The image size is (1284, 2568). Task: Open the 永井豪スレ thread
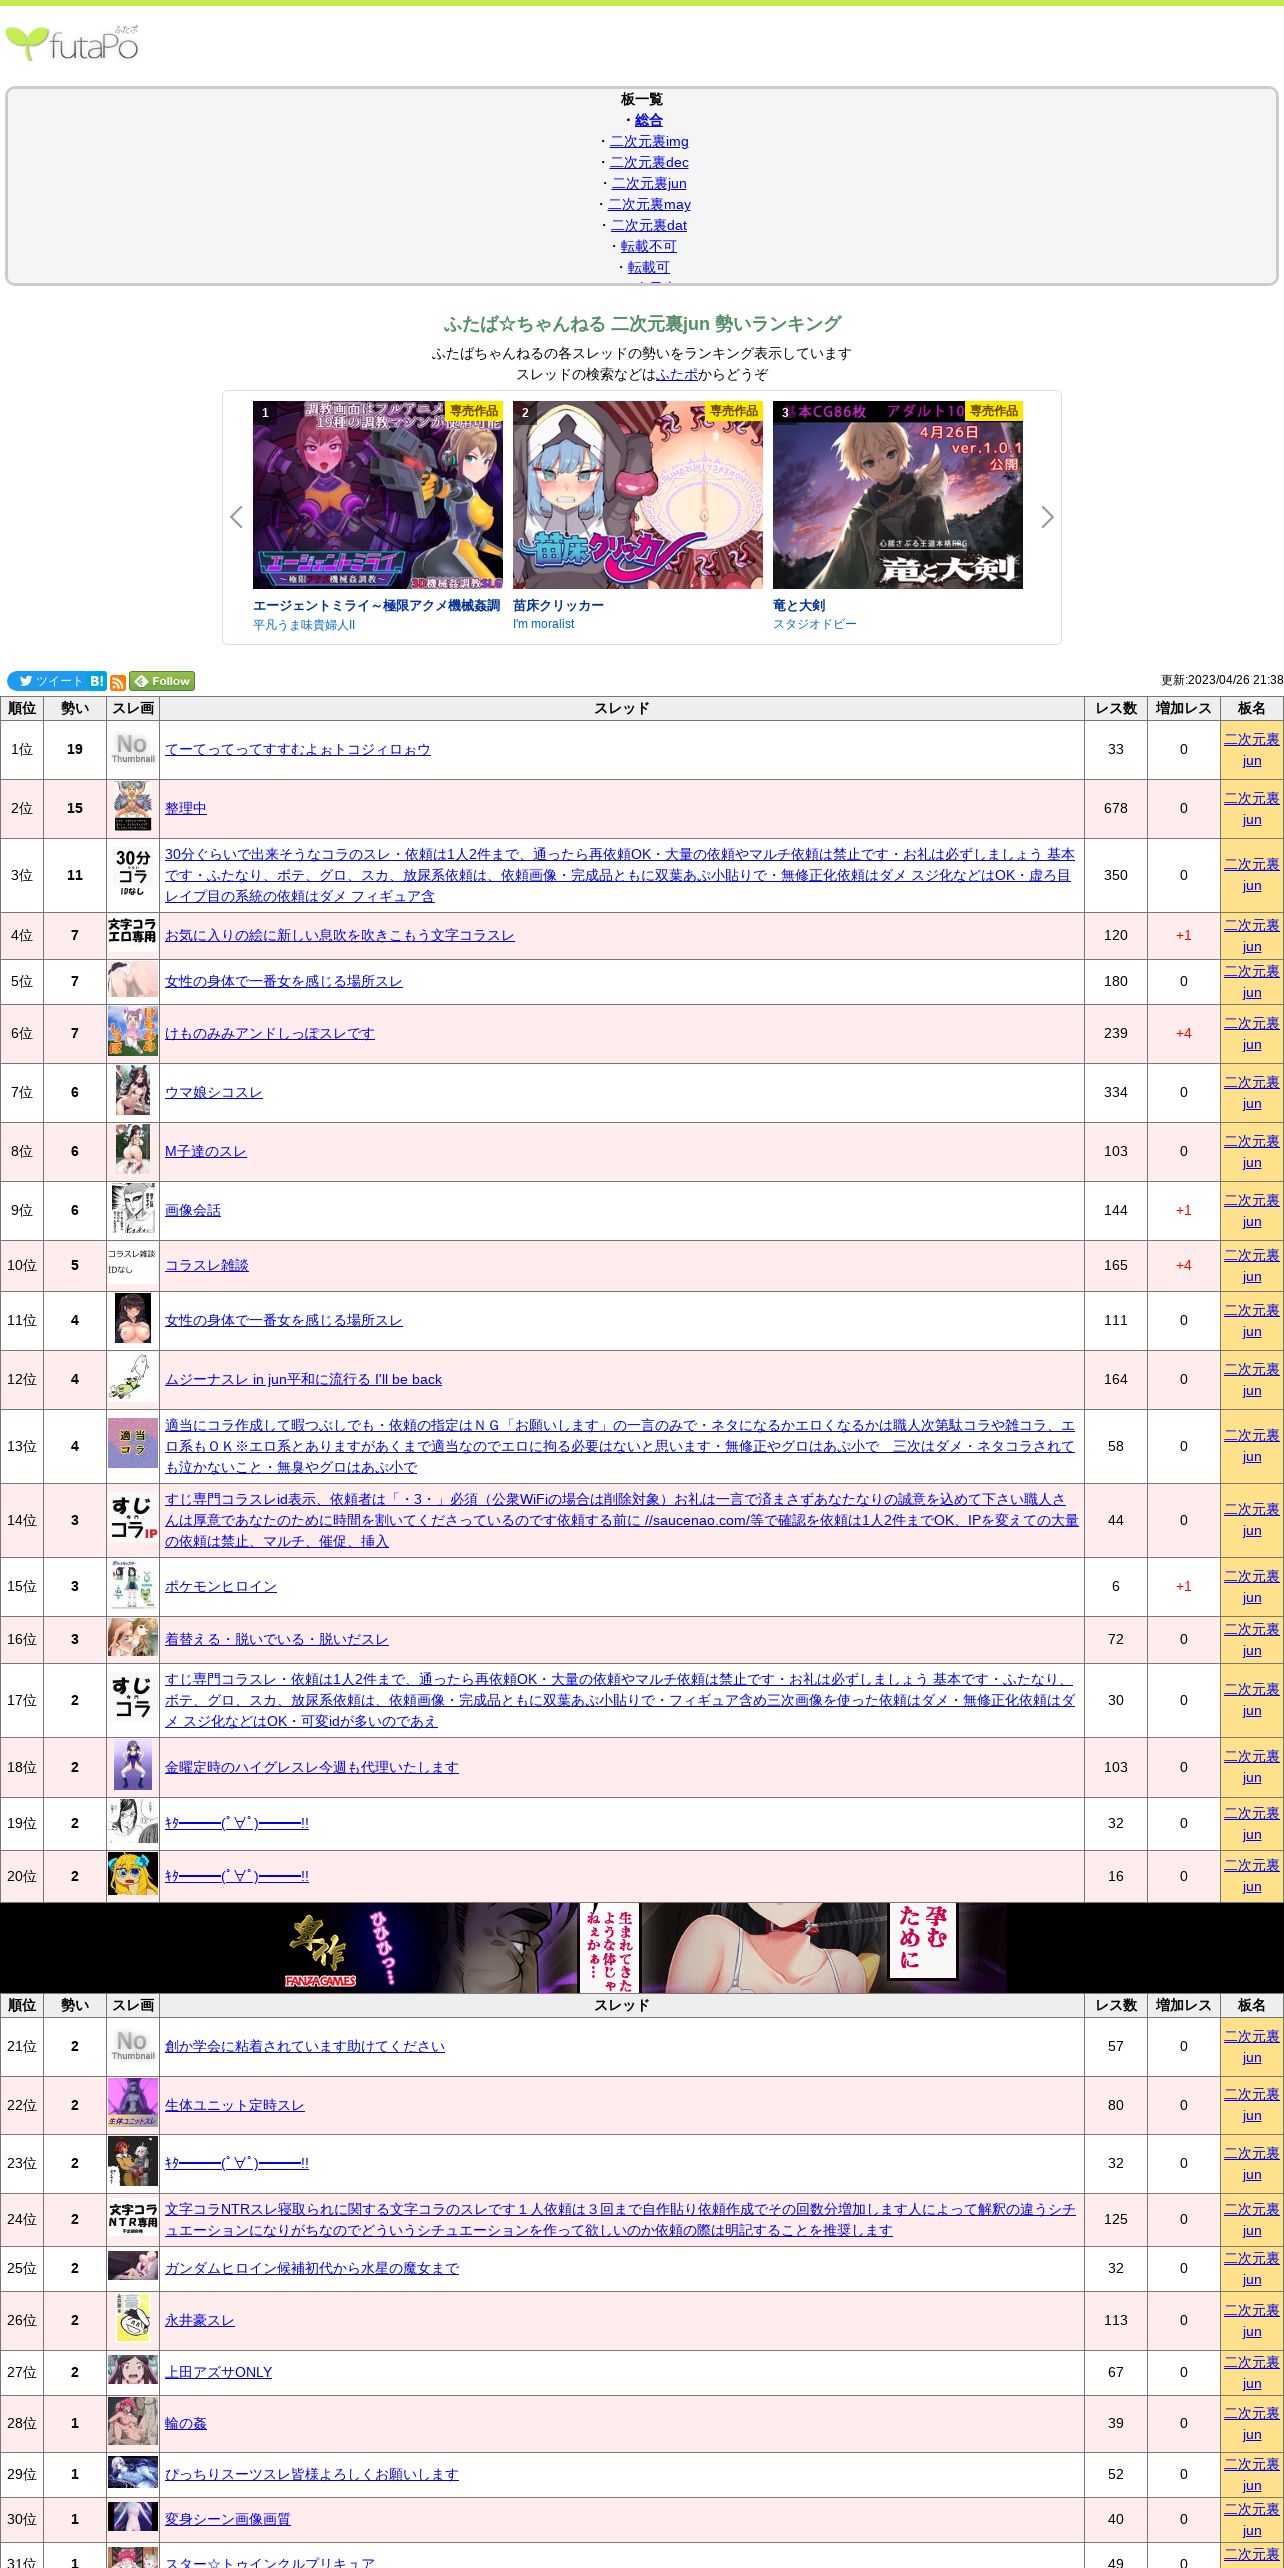(200, 2320)
